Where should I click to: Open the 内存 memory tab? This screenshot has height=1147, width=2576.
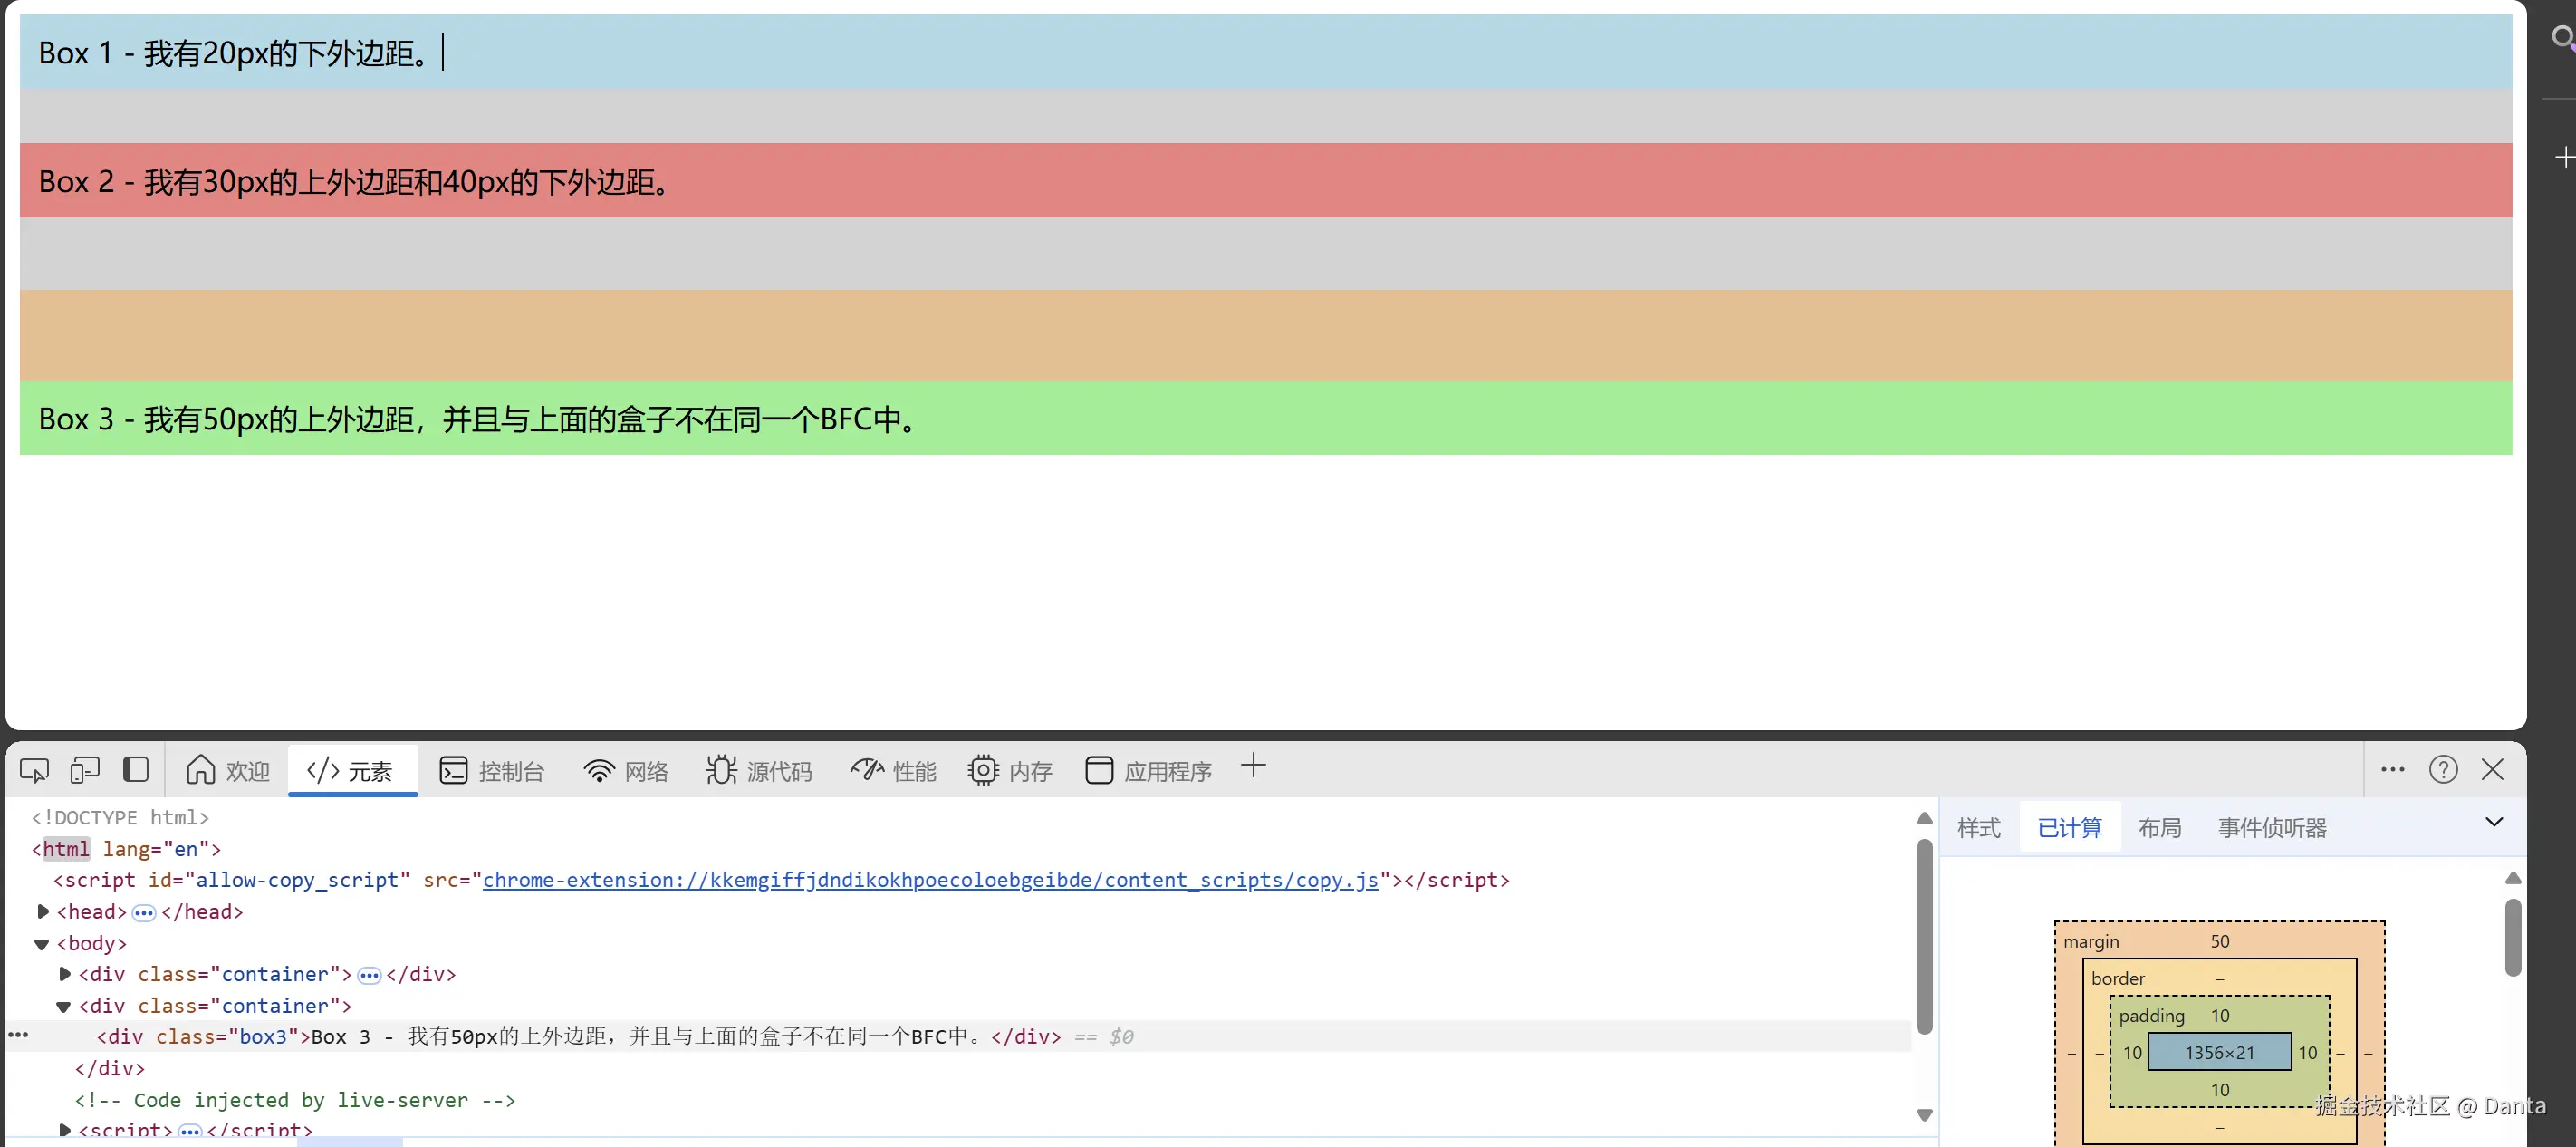pyautogui.click(x=1010, y=771)
